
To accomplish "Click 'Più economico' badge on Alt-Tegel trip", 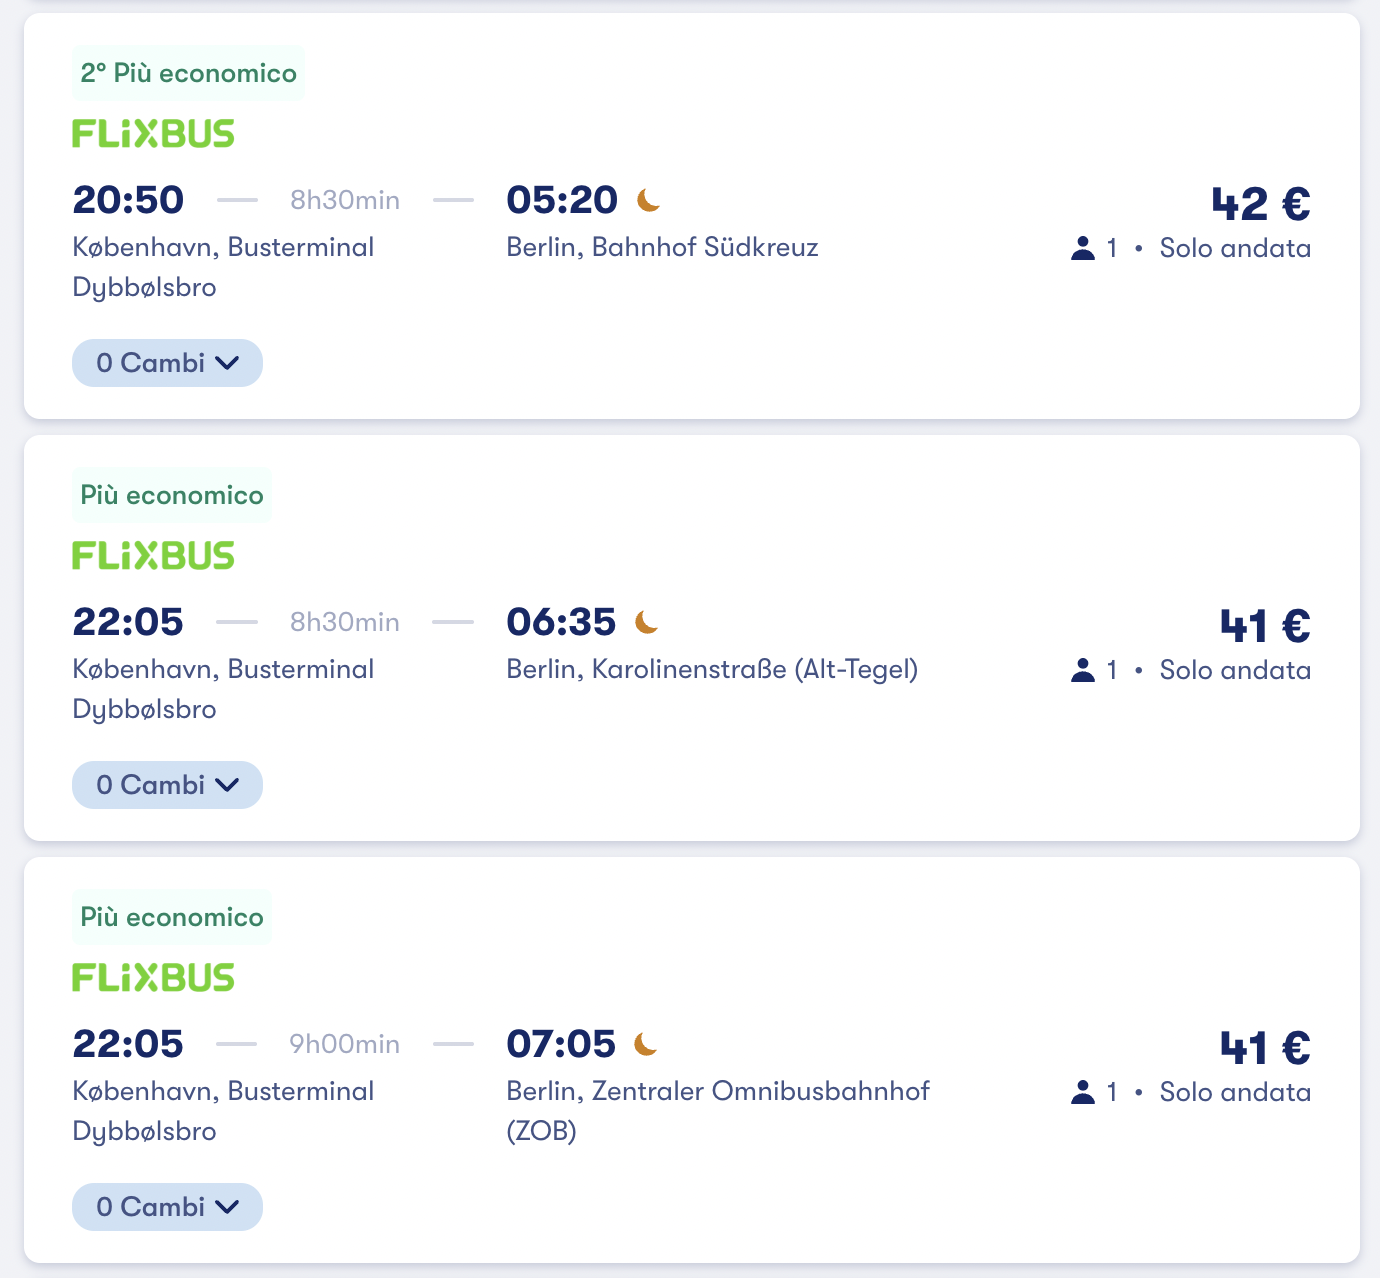I will (172, 495).
